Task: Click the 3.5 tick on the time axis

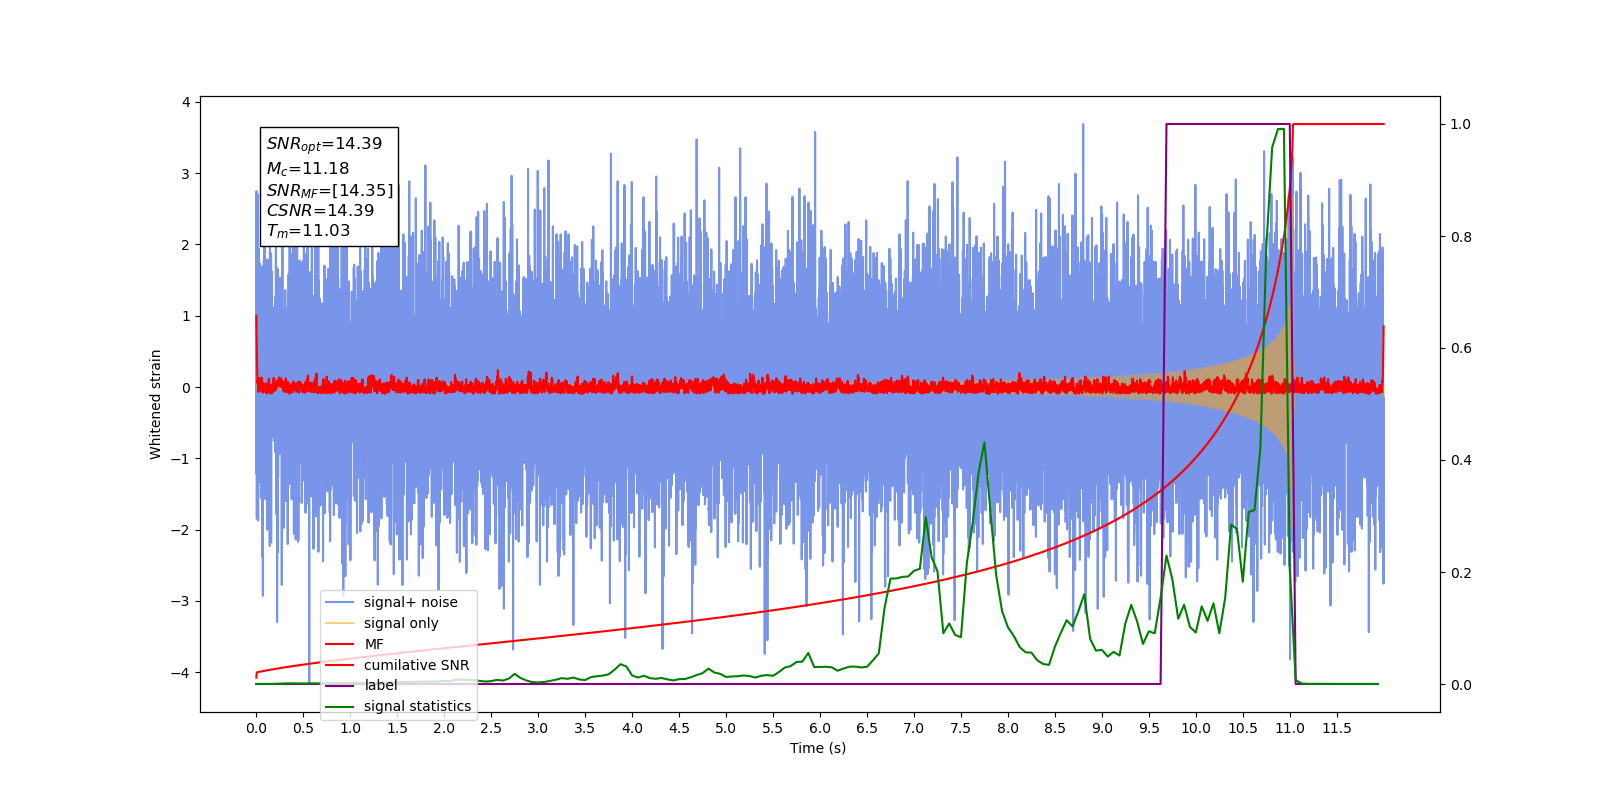Action: tap(585, 728)
